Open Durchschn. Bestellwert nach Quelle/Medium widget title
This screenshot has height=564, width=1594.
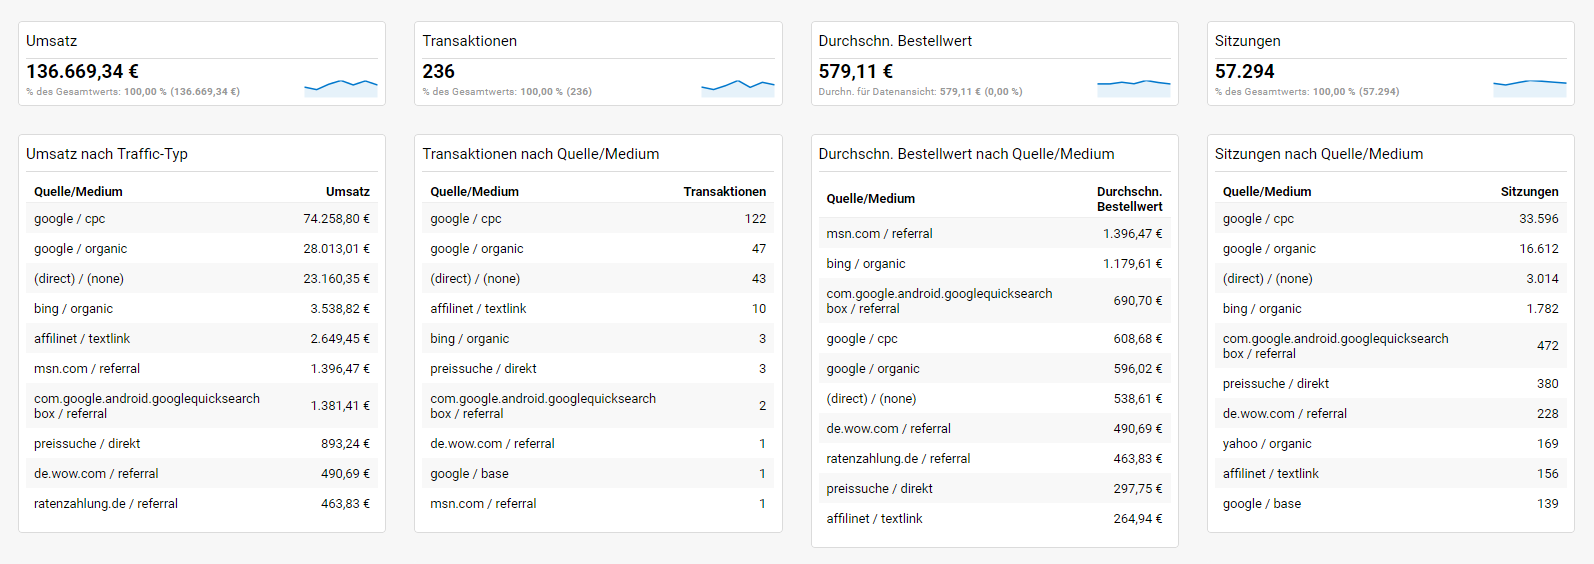pos(966,154)
